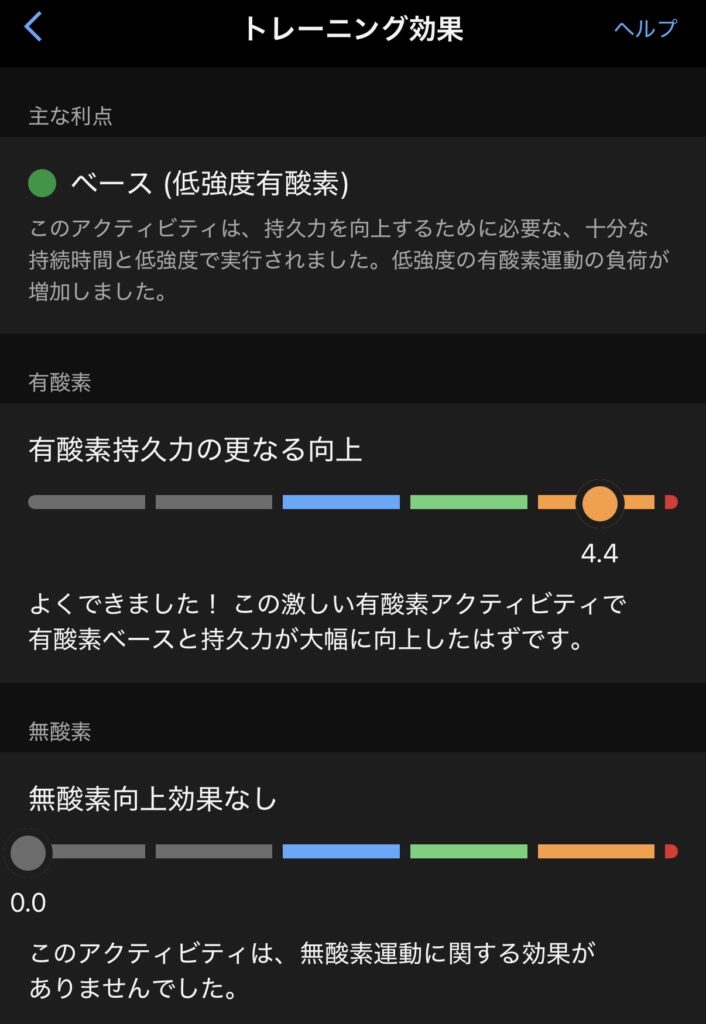
Task: Tap the 0.0 anaerobic score value
Action: (28, 903)
